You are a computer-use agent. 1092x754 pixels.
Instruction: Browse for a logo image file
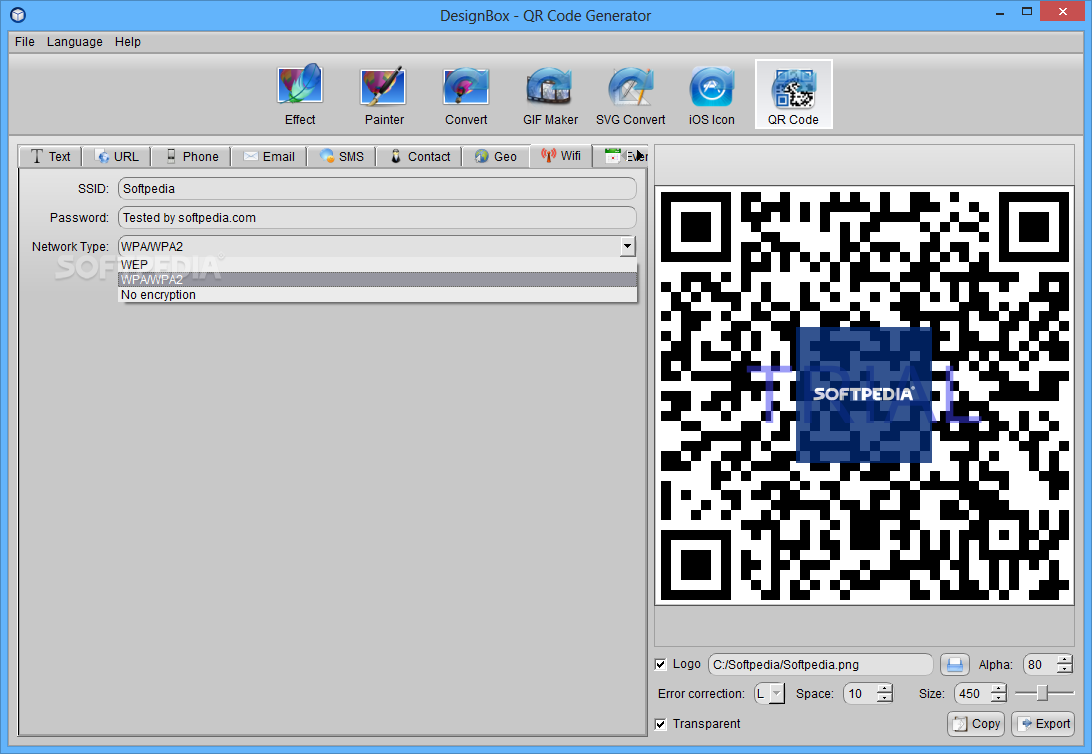click(x=955, y=665)
